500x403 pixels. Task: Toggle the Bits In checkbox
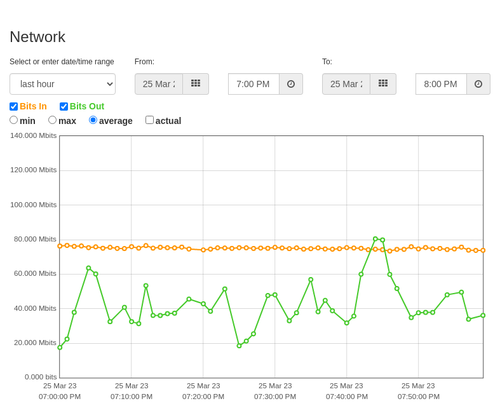point(14,106)
